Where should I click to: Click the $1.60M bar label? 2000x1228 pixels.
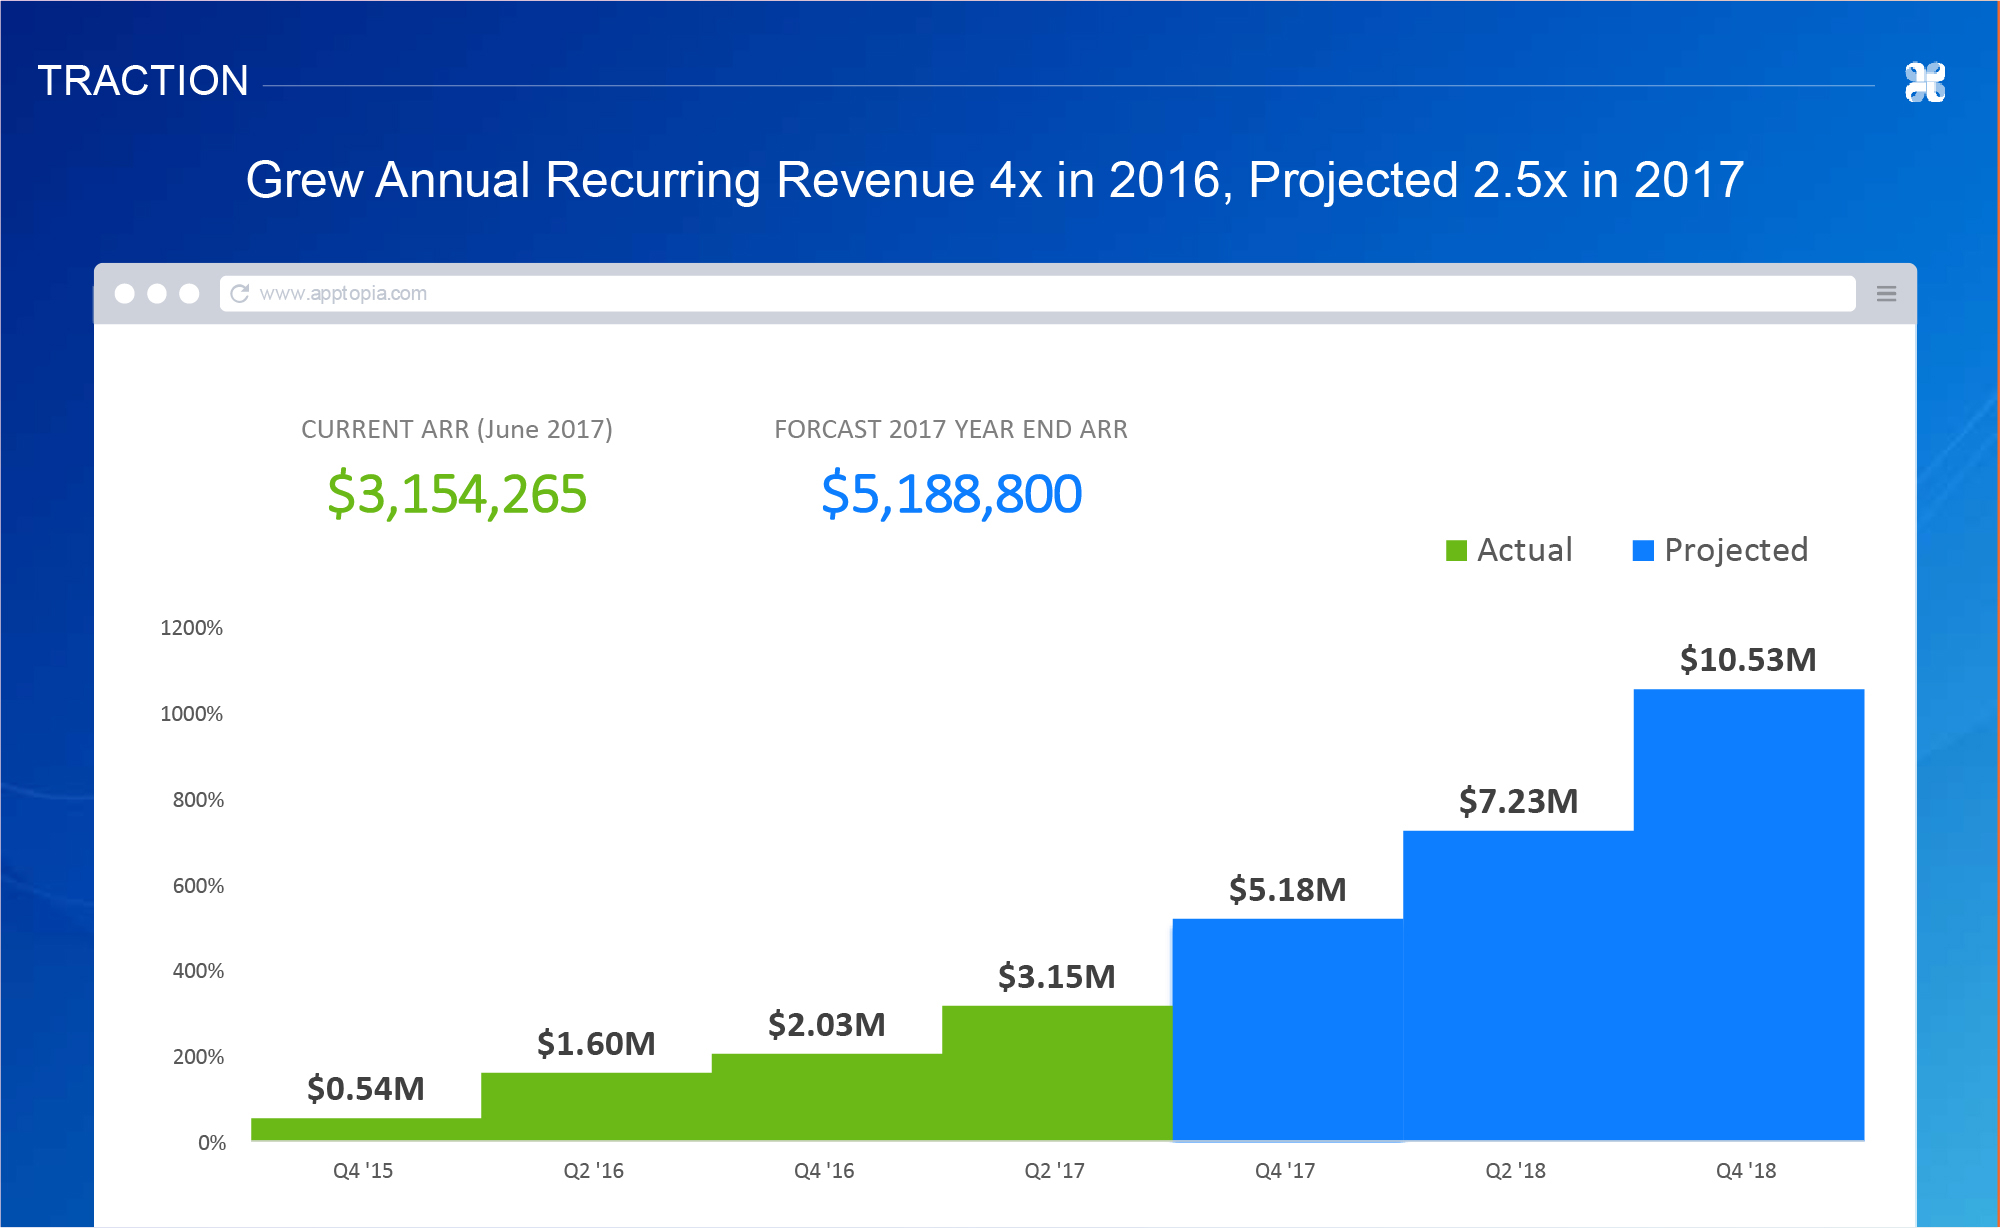tap(596, 1043)
